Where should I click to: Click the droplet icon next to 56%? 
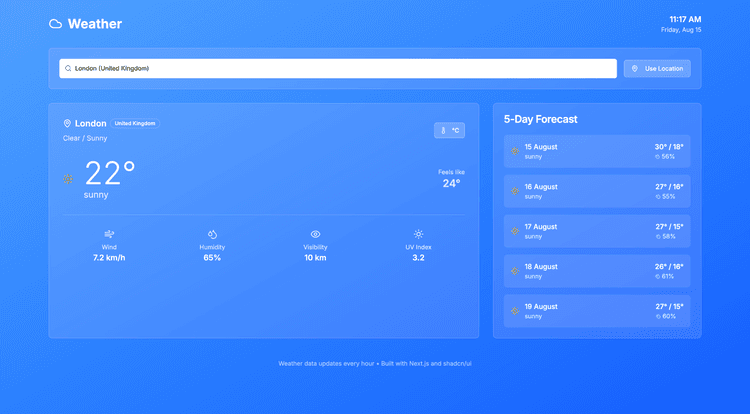tap(658, 157)
